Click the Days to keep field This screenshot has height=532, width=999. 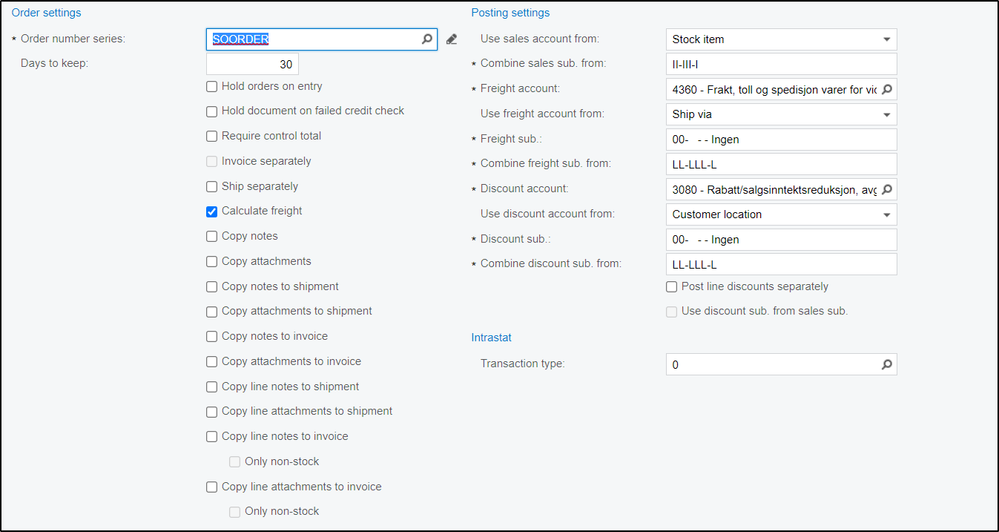[x=252, y=65]
